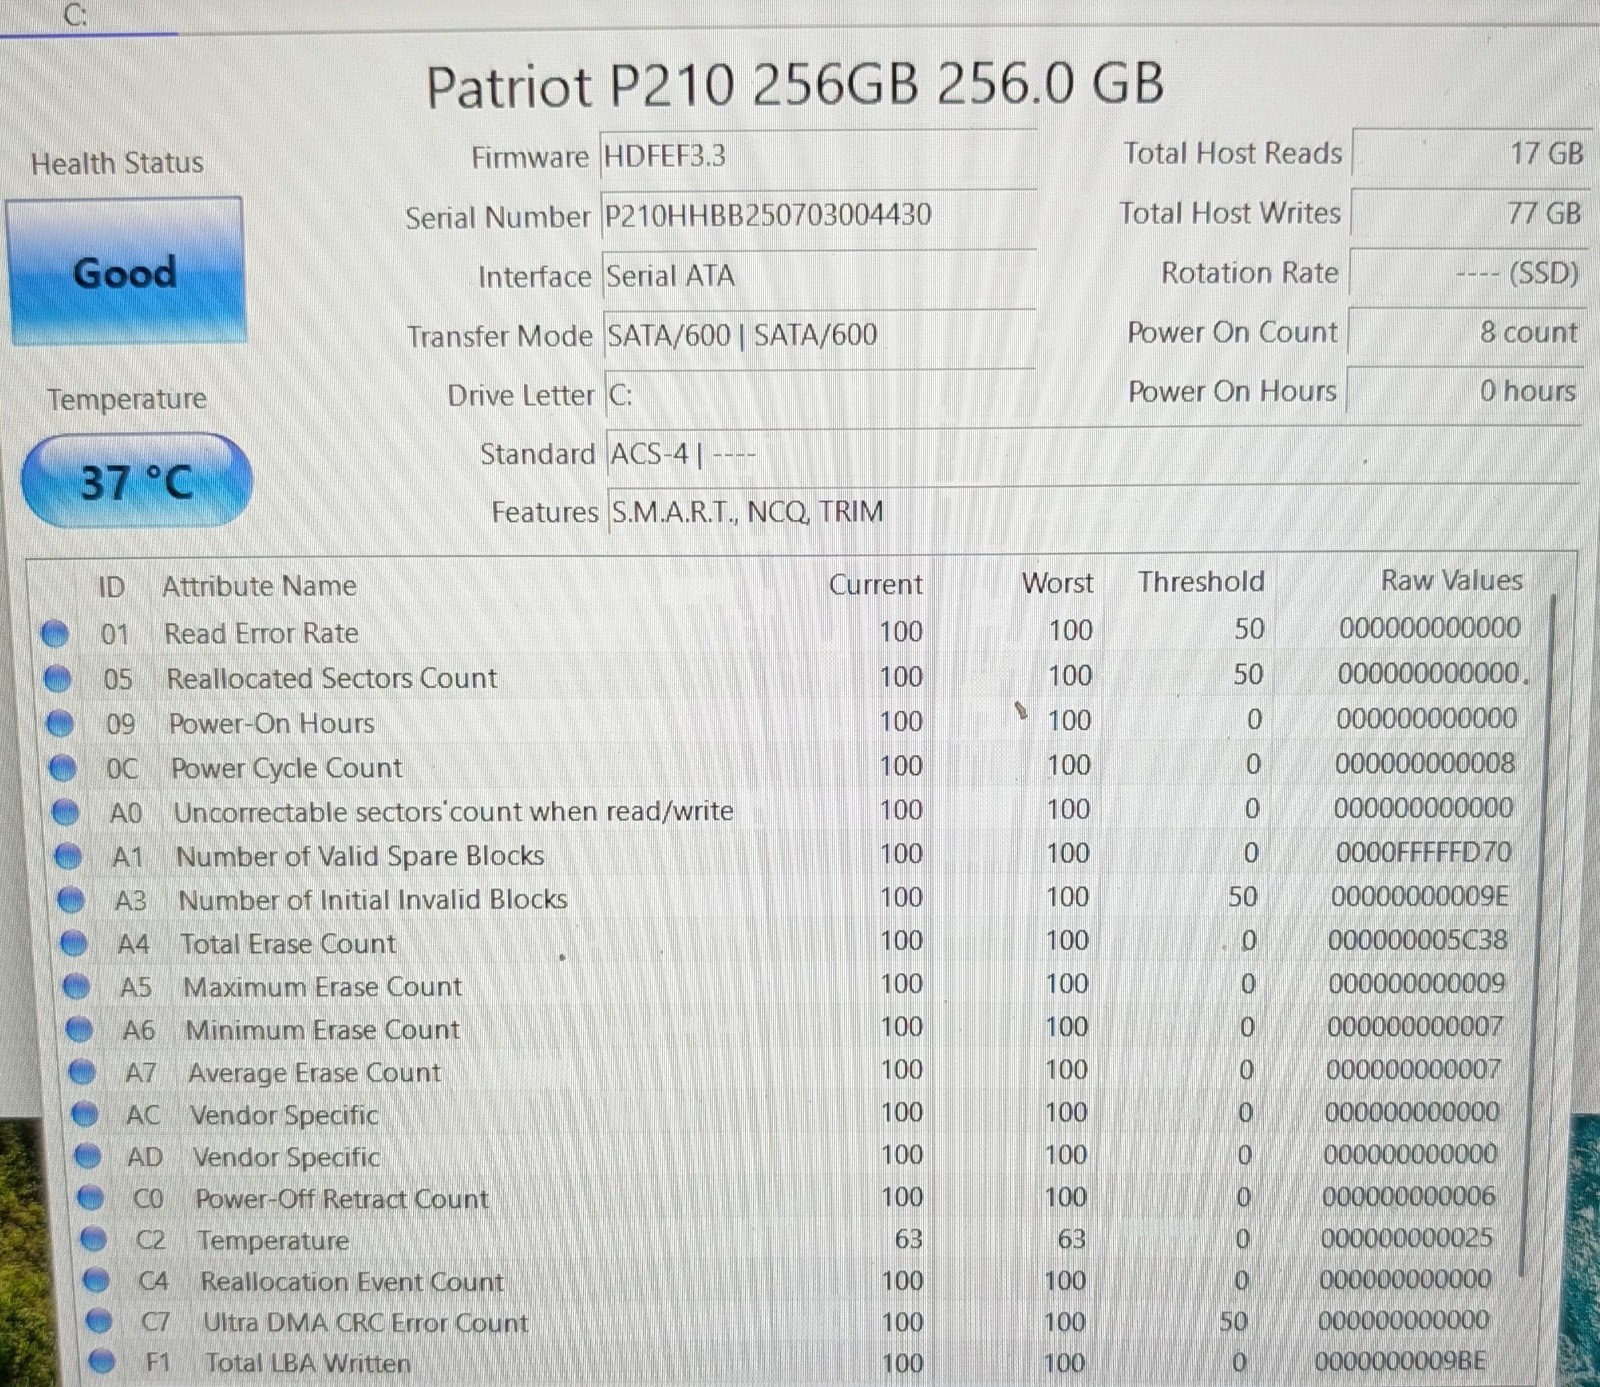
Task: Click the Threshold column header
Action: click(x=1201, y=582)
